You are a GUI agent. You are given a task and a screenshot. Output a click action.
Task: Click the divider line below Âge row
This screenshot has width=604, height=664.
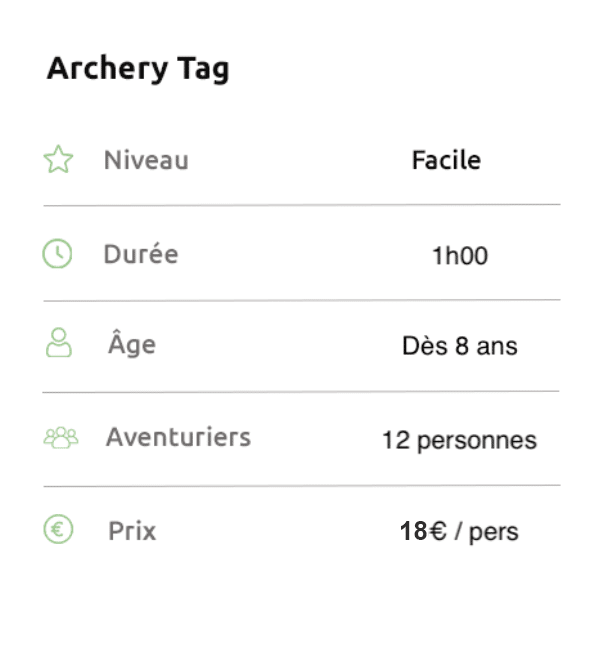coord(301,392)
